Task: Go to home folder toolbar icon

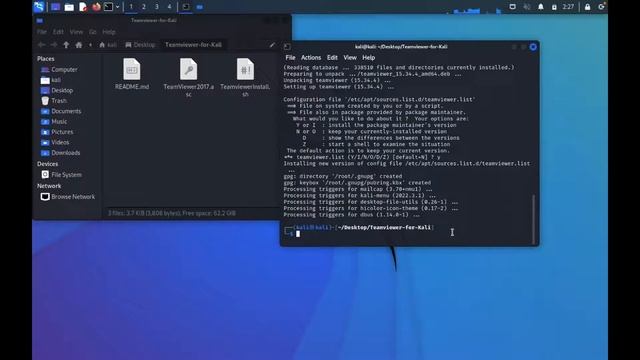Action: click(x=79, y=45)
